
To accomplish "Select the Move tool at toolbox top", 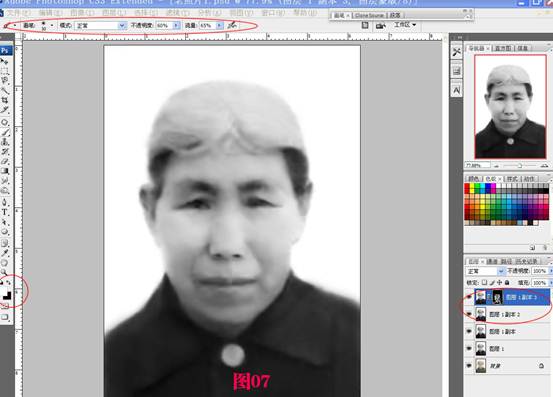I will coord(5,62).
